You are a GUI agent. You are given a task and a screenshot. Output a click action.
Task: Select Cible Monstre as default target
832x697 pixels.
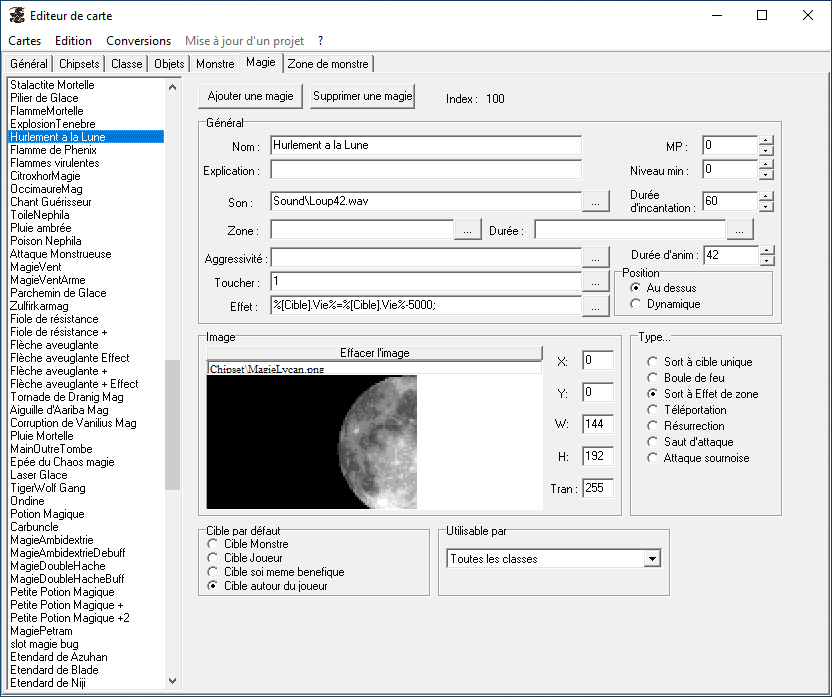[212, 544]
